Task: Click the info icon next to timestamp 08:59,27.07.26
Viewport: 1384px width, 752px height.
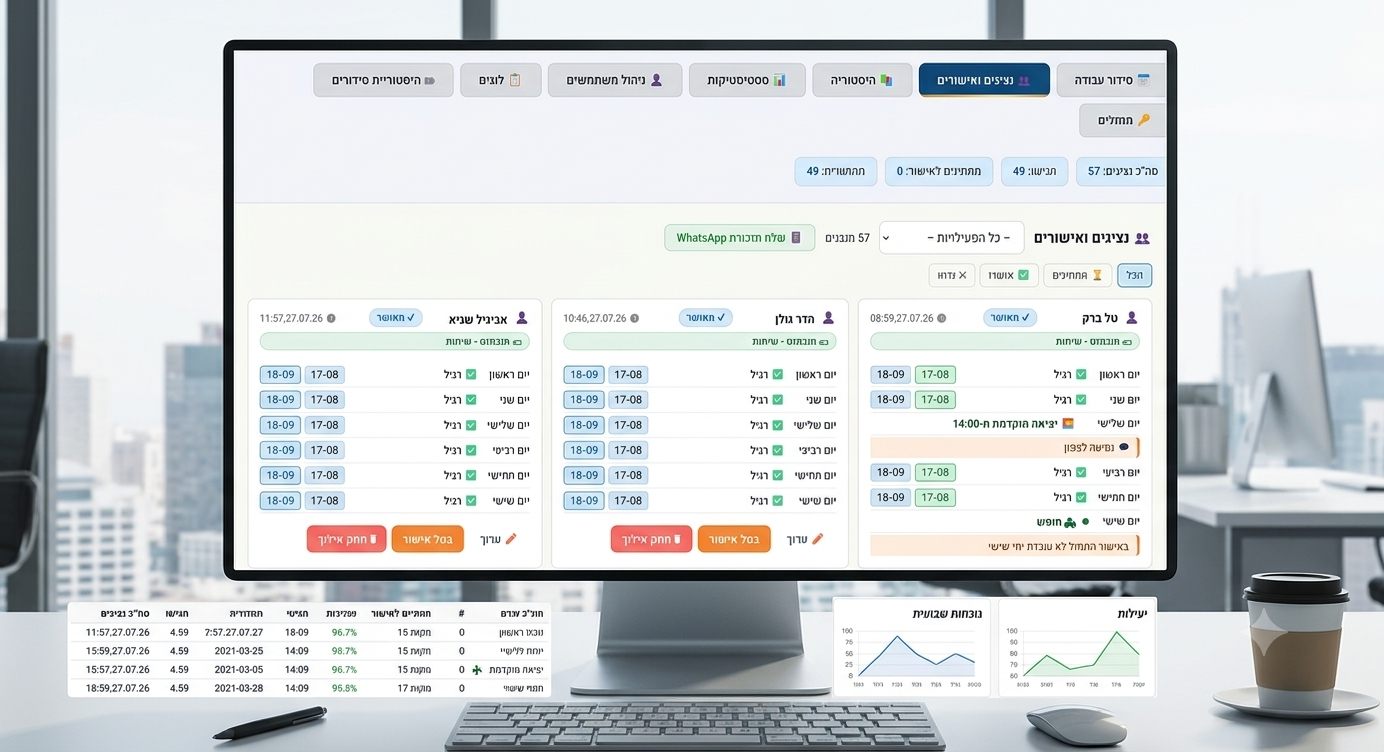Action: [941, 318]
